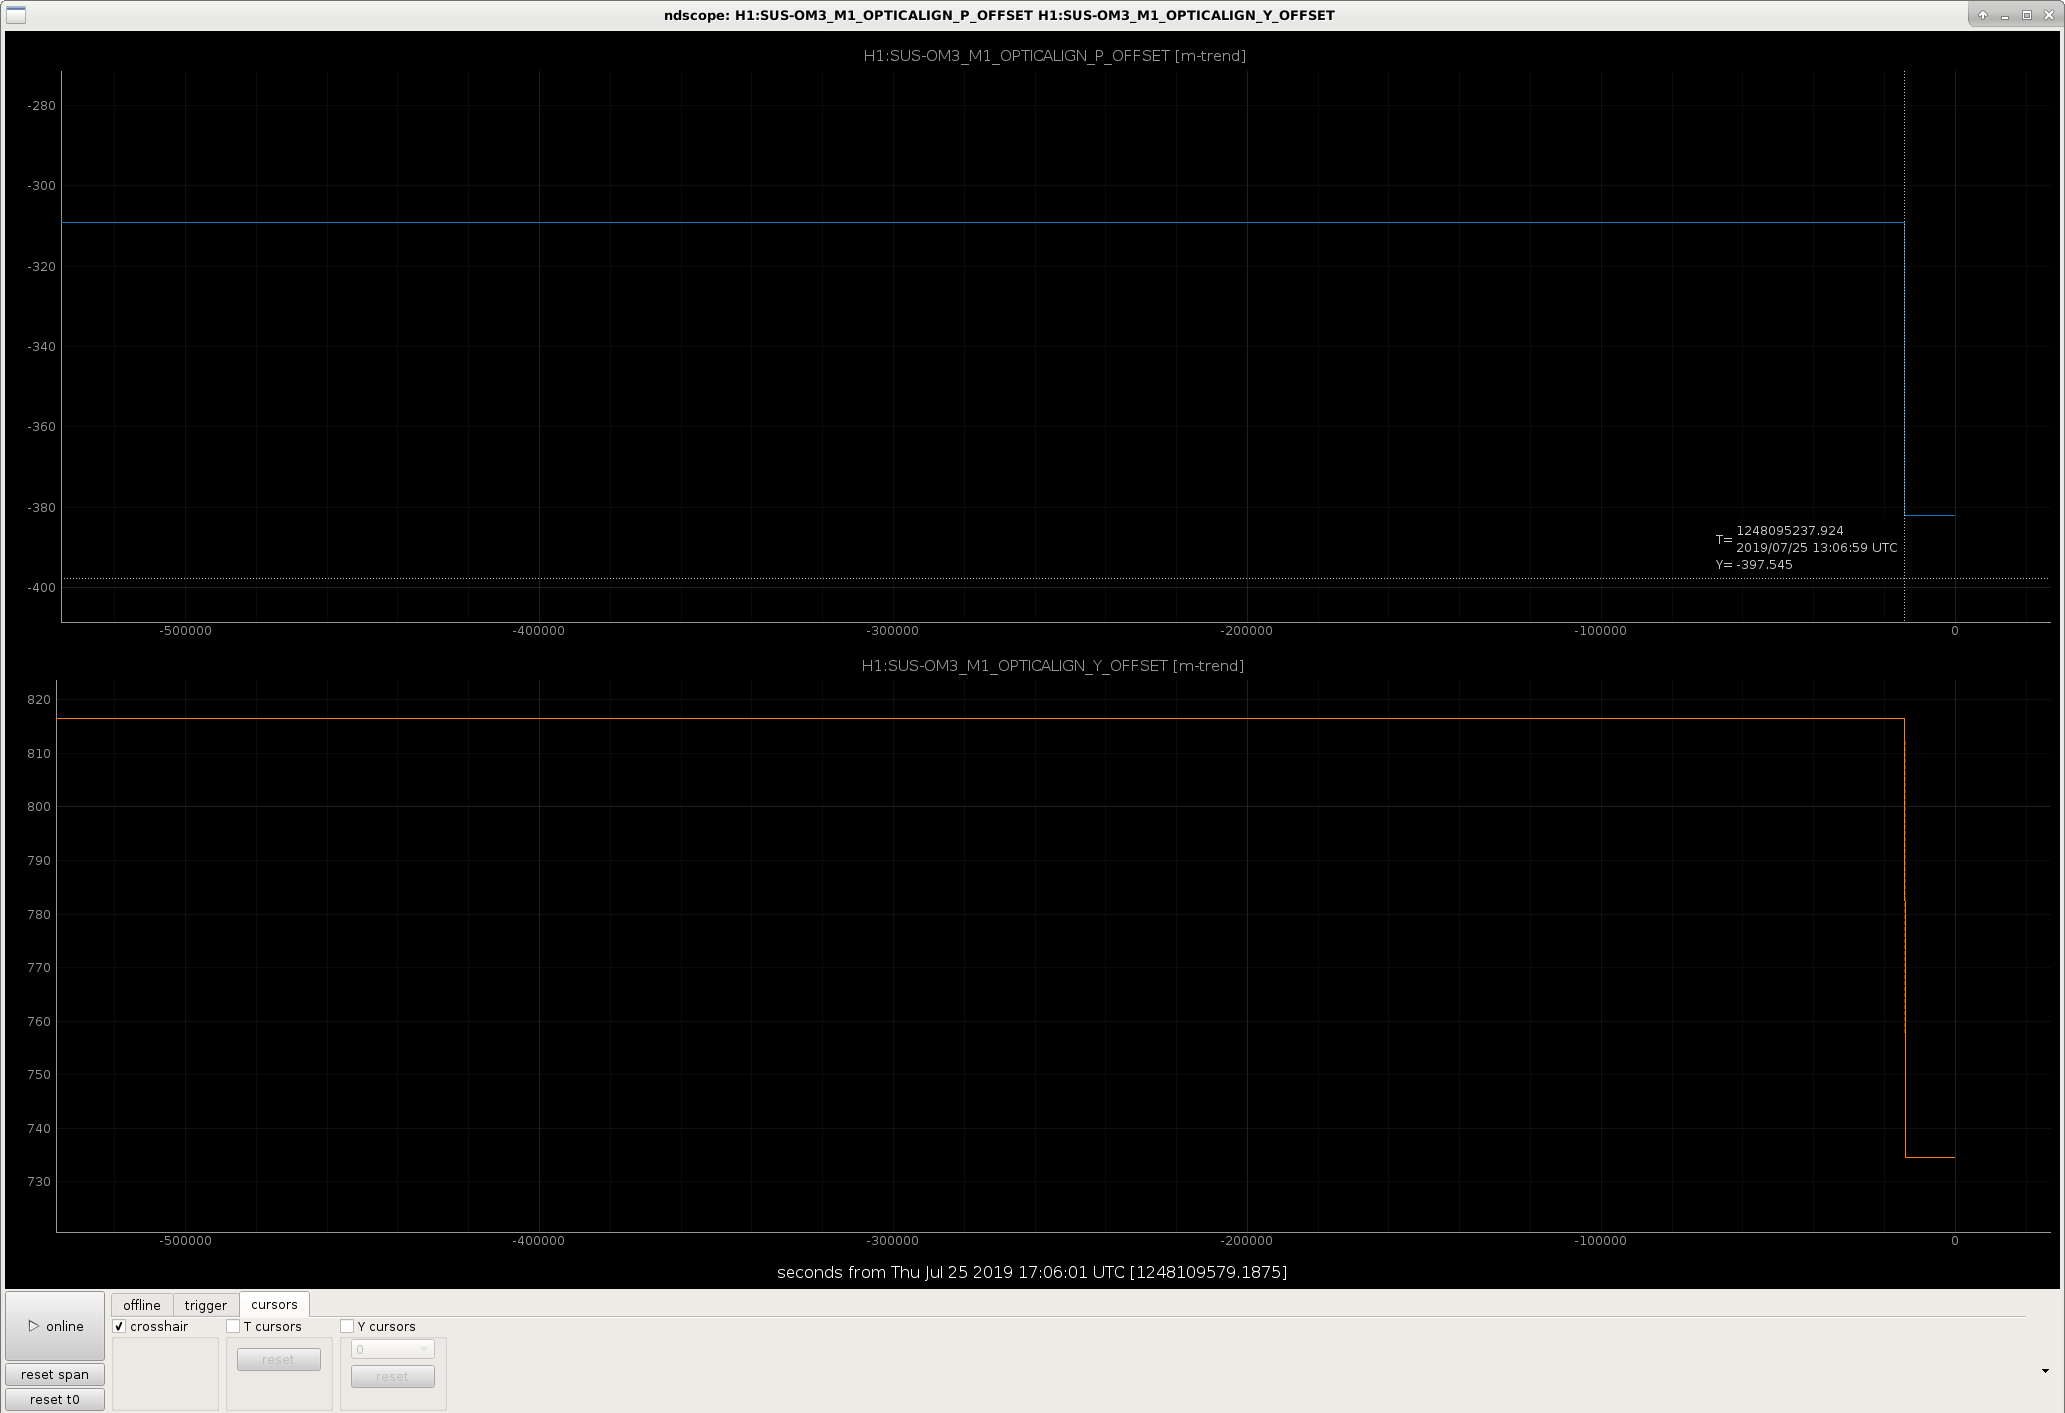The image size is (2065, 1413).
Task: Click the time axis label 'seconds from Thu Jul 25 2019'
Action: click(x=1031, y=1272)
